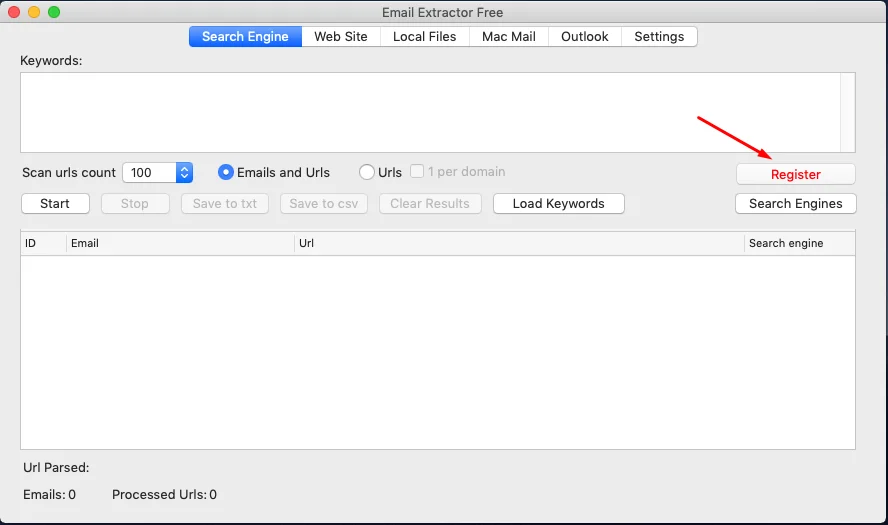Sort by the Search engine column header
Screen dimensions: 888x525
[x=800, y=244]
